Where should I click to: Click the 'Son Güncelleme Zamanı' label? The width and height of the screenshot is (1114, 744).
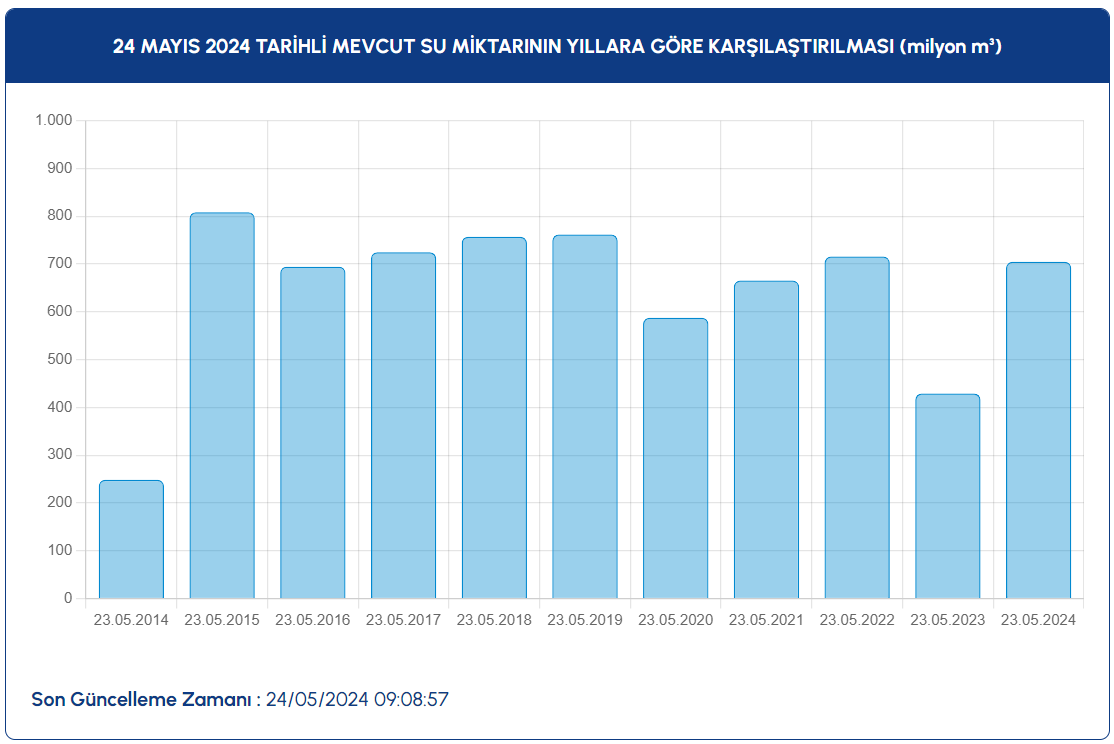coord(141,699)
